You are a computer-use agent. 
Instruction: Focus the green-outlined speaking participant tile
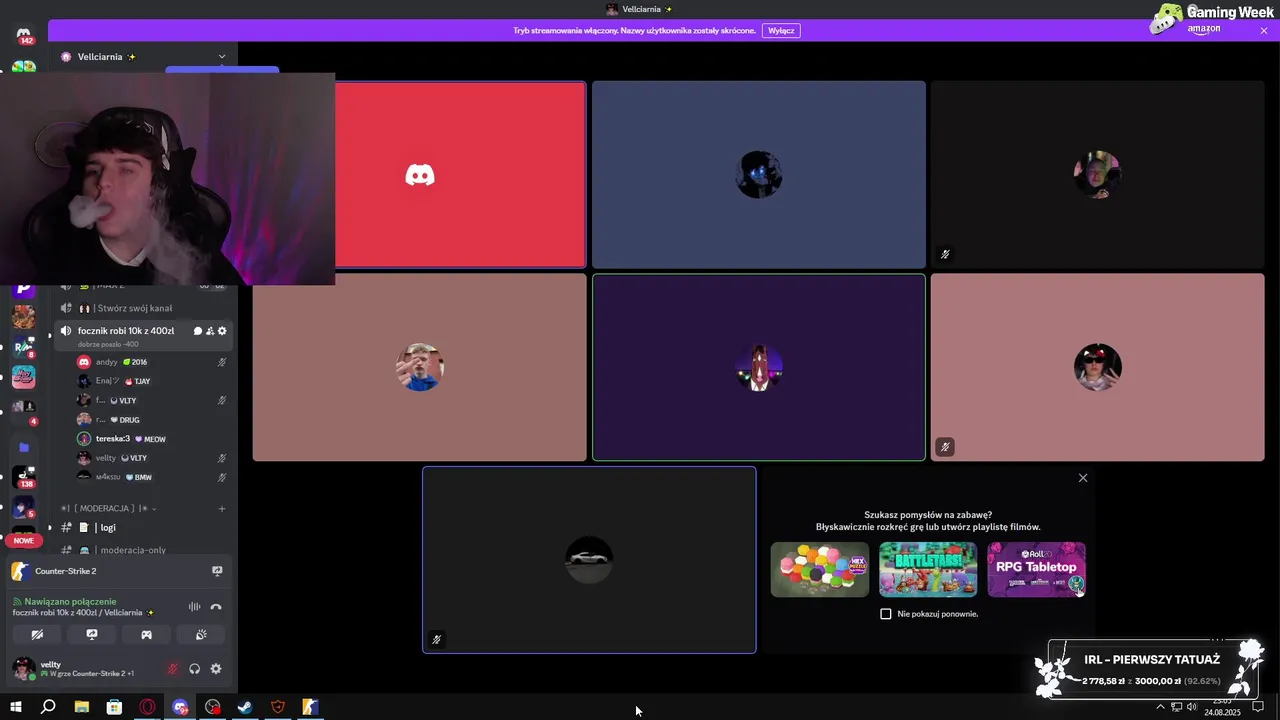759,367
